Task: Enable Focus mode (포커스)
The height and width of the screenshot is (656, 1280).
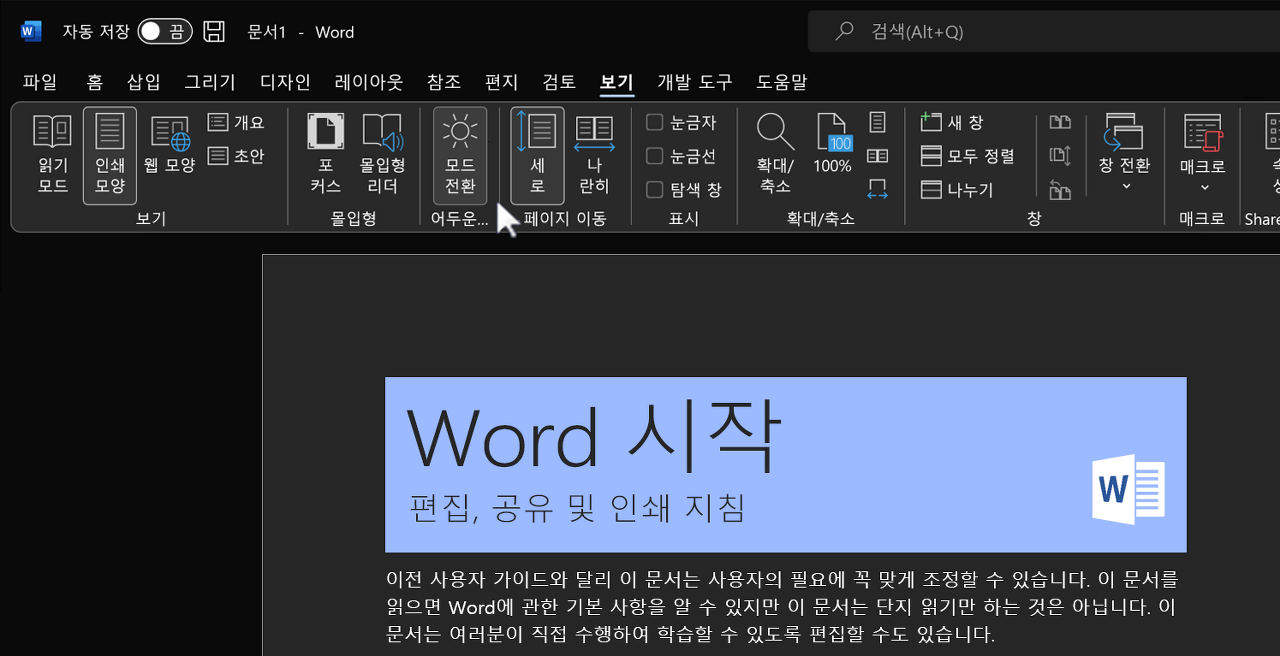Action: pyautogui.click(x=326, y=155)
